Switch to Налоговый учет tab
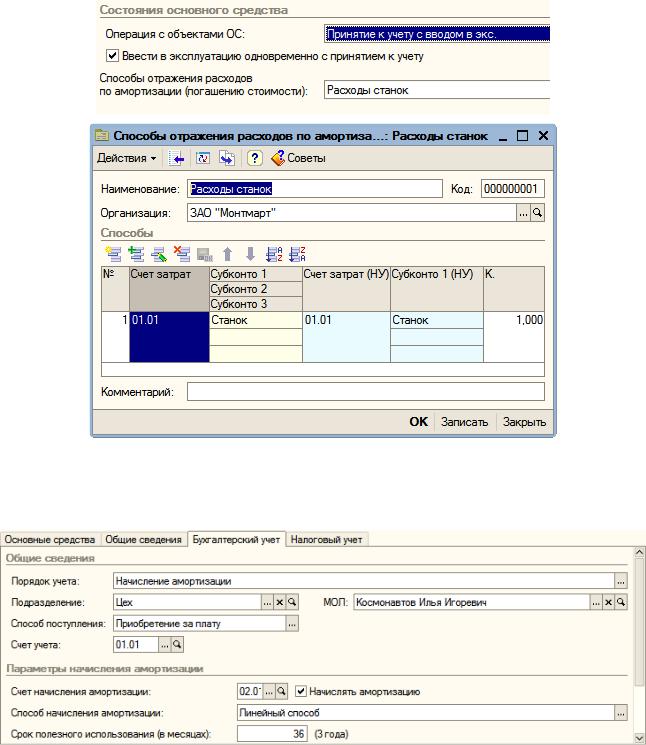Screen dimensions: 646x745 pyautogui.click(x=326, y=540)
